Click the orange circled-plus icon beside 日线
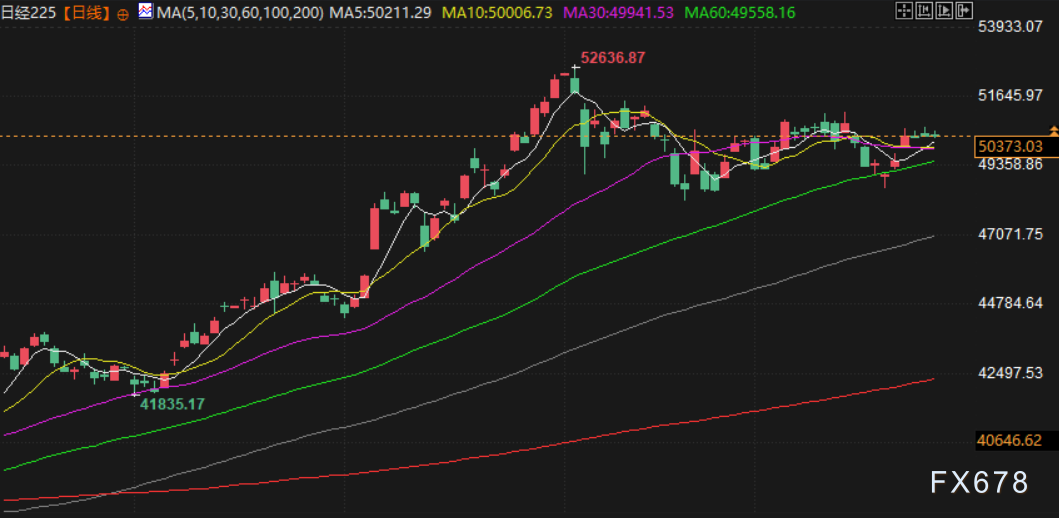This screenshot has height=518, width=1059. pos(122,13)
